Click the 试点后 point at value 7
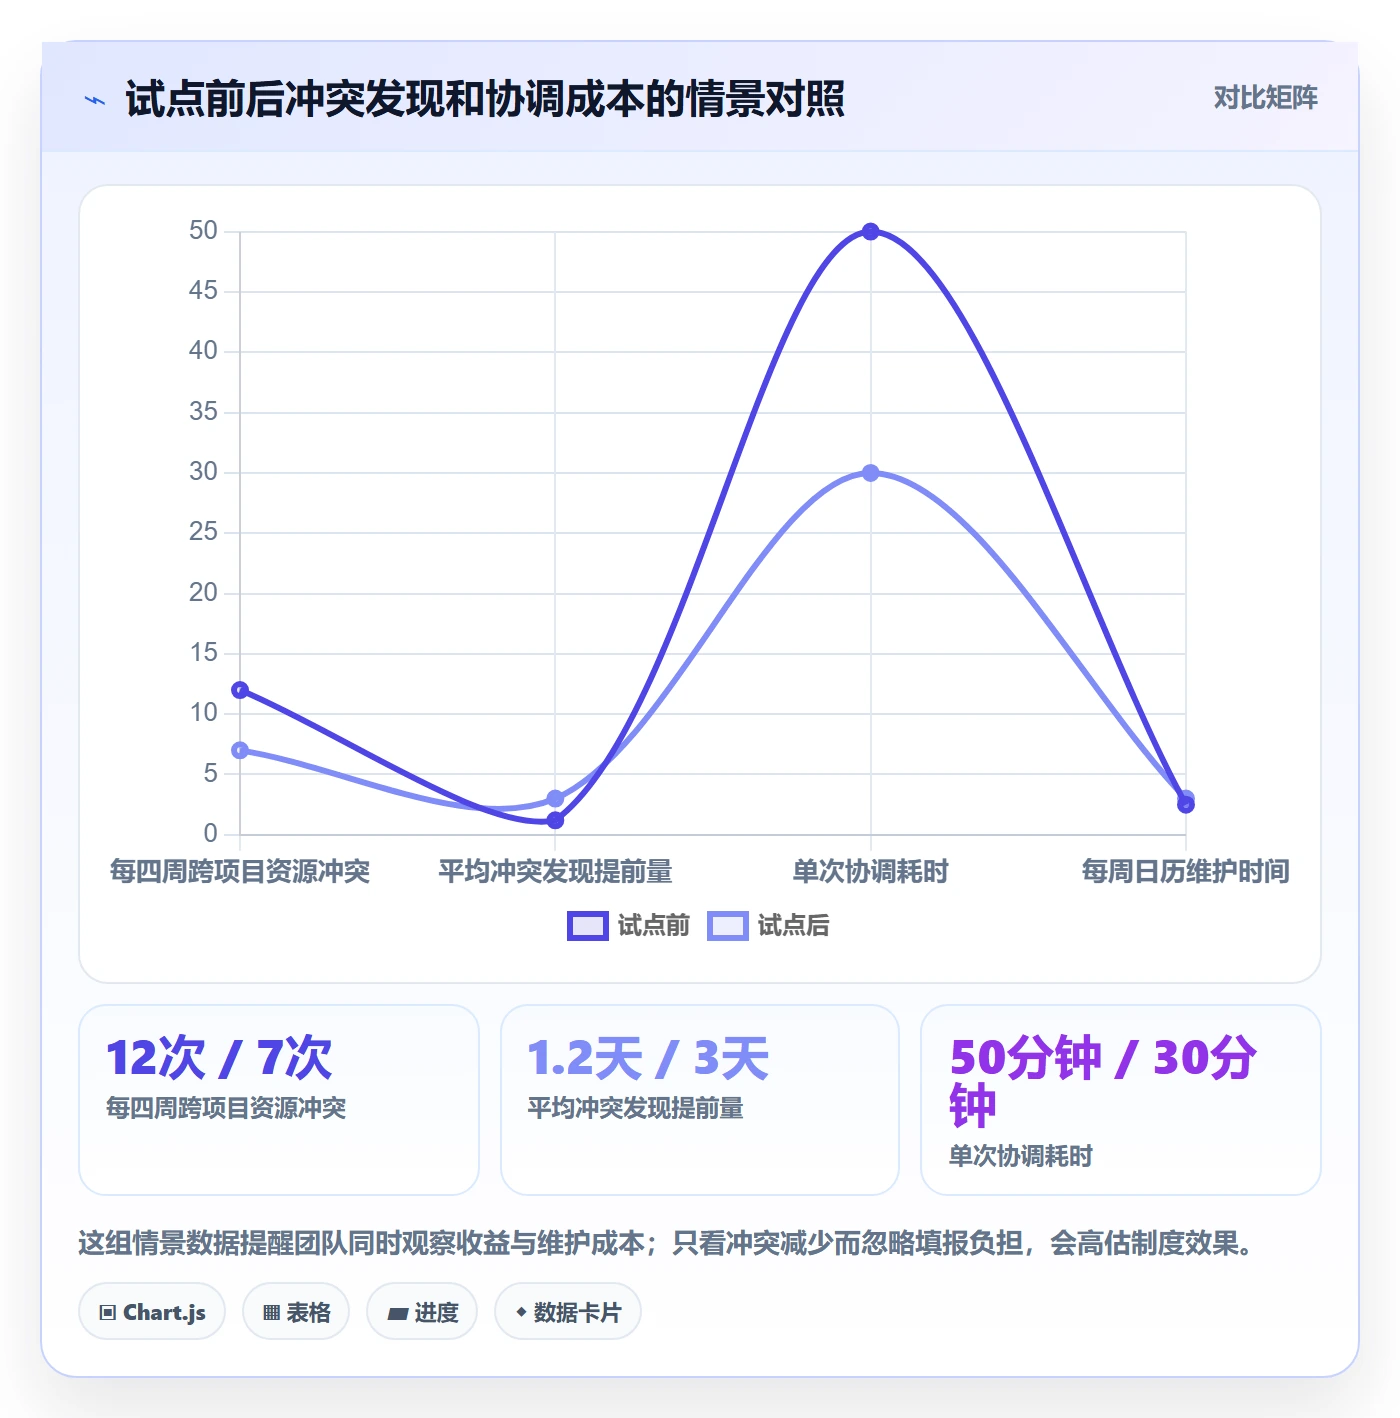Viewport: 1400px width, 1418px height. tap(240, 750)
